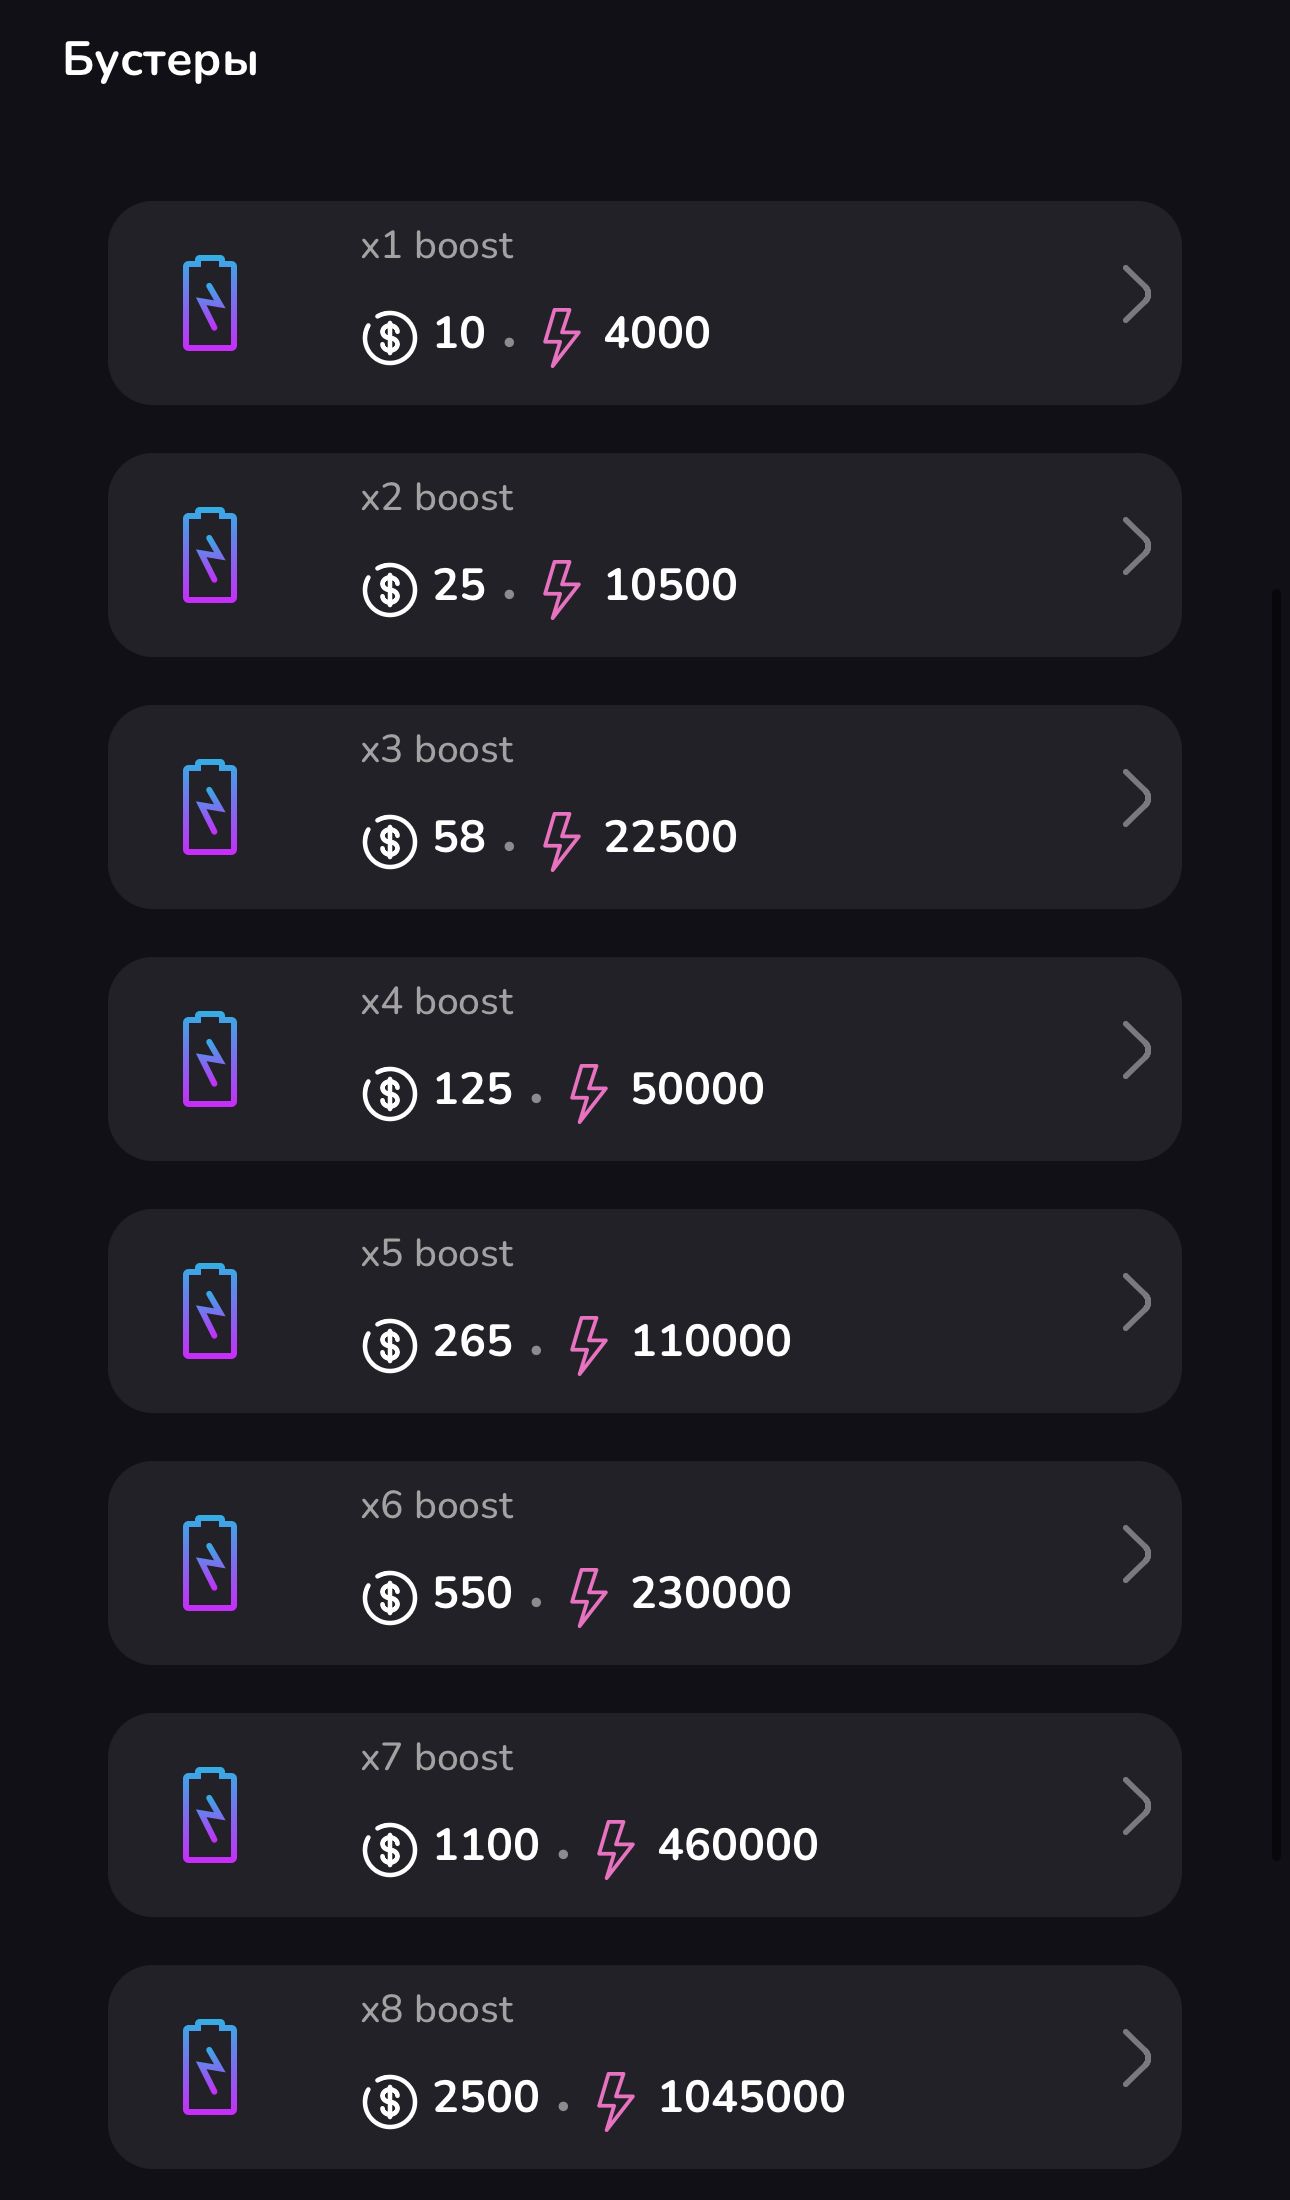Click the chevron on x2 boost row
This screenshot has width=1290, height=2200.
point(1136,547)
